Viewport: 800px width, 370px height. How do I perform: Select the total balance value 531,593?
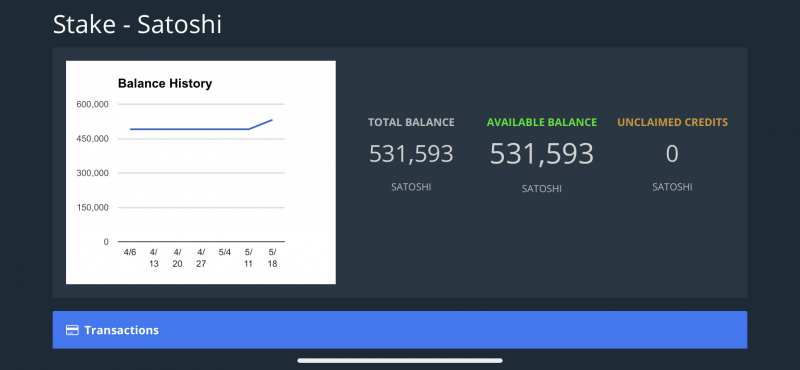pyautogui.click(x=411, y=154)
